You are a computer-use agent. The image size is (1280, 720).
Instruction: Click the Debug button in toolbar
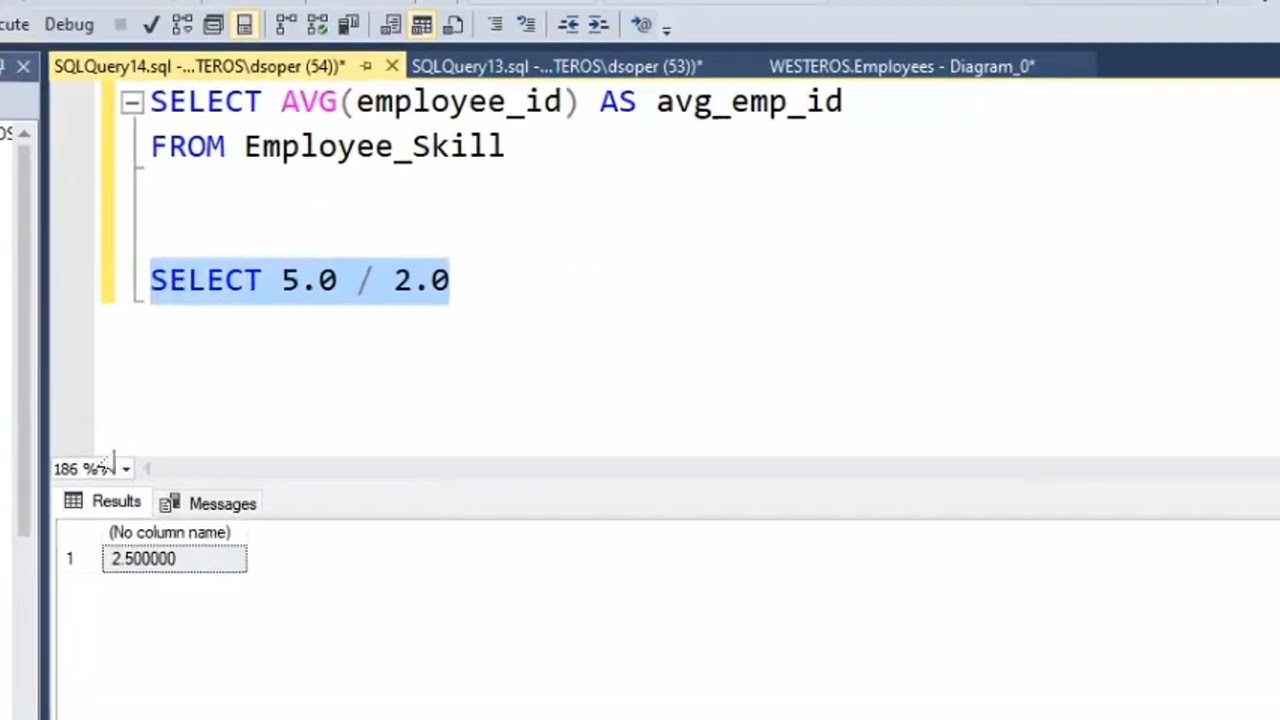[69, 24]
